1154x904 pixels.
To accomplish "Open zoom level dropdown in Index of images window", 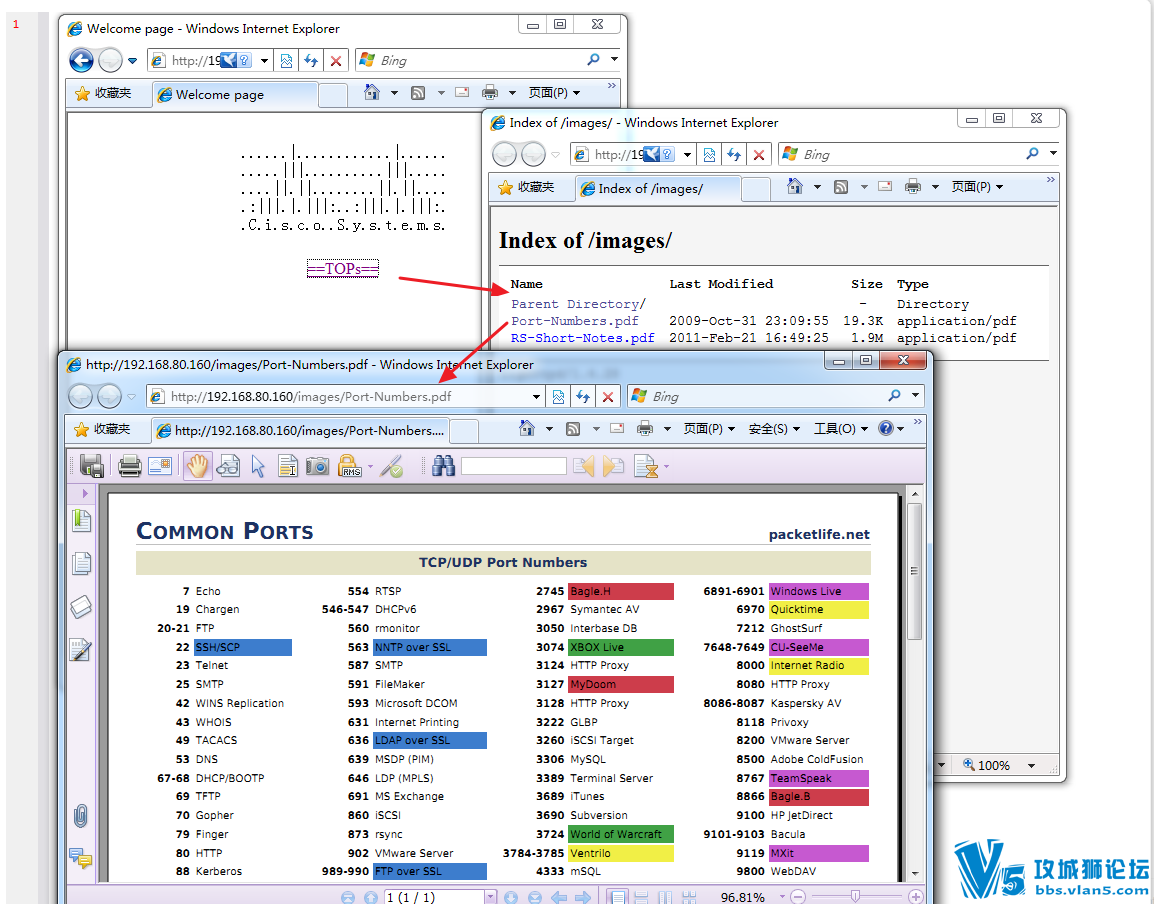I will click(x=1031, y=766).
